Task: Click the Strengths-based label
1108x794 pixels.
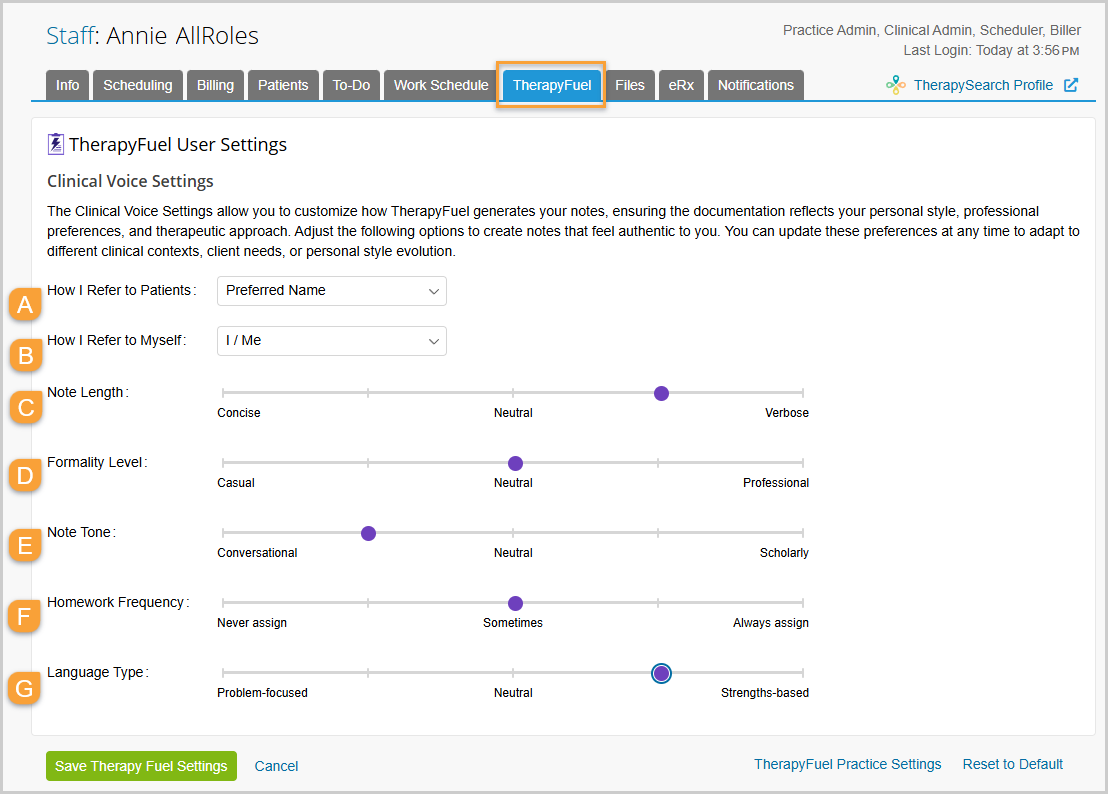Action: coord(765,693)
